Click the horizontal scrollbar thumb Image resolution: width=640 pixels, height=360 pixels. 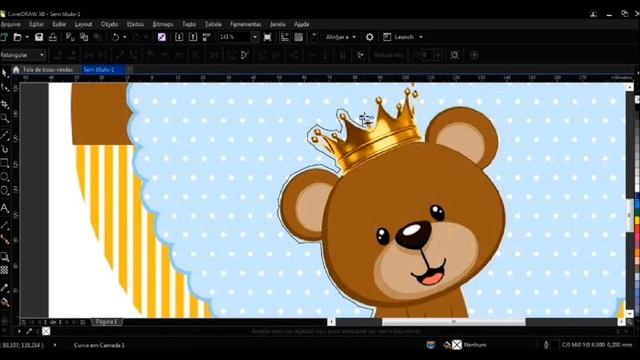pos(453,322)
